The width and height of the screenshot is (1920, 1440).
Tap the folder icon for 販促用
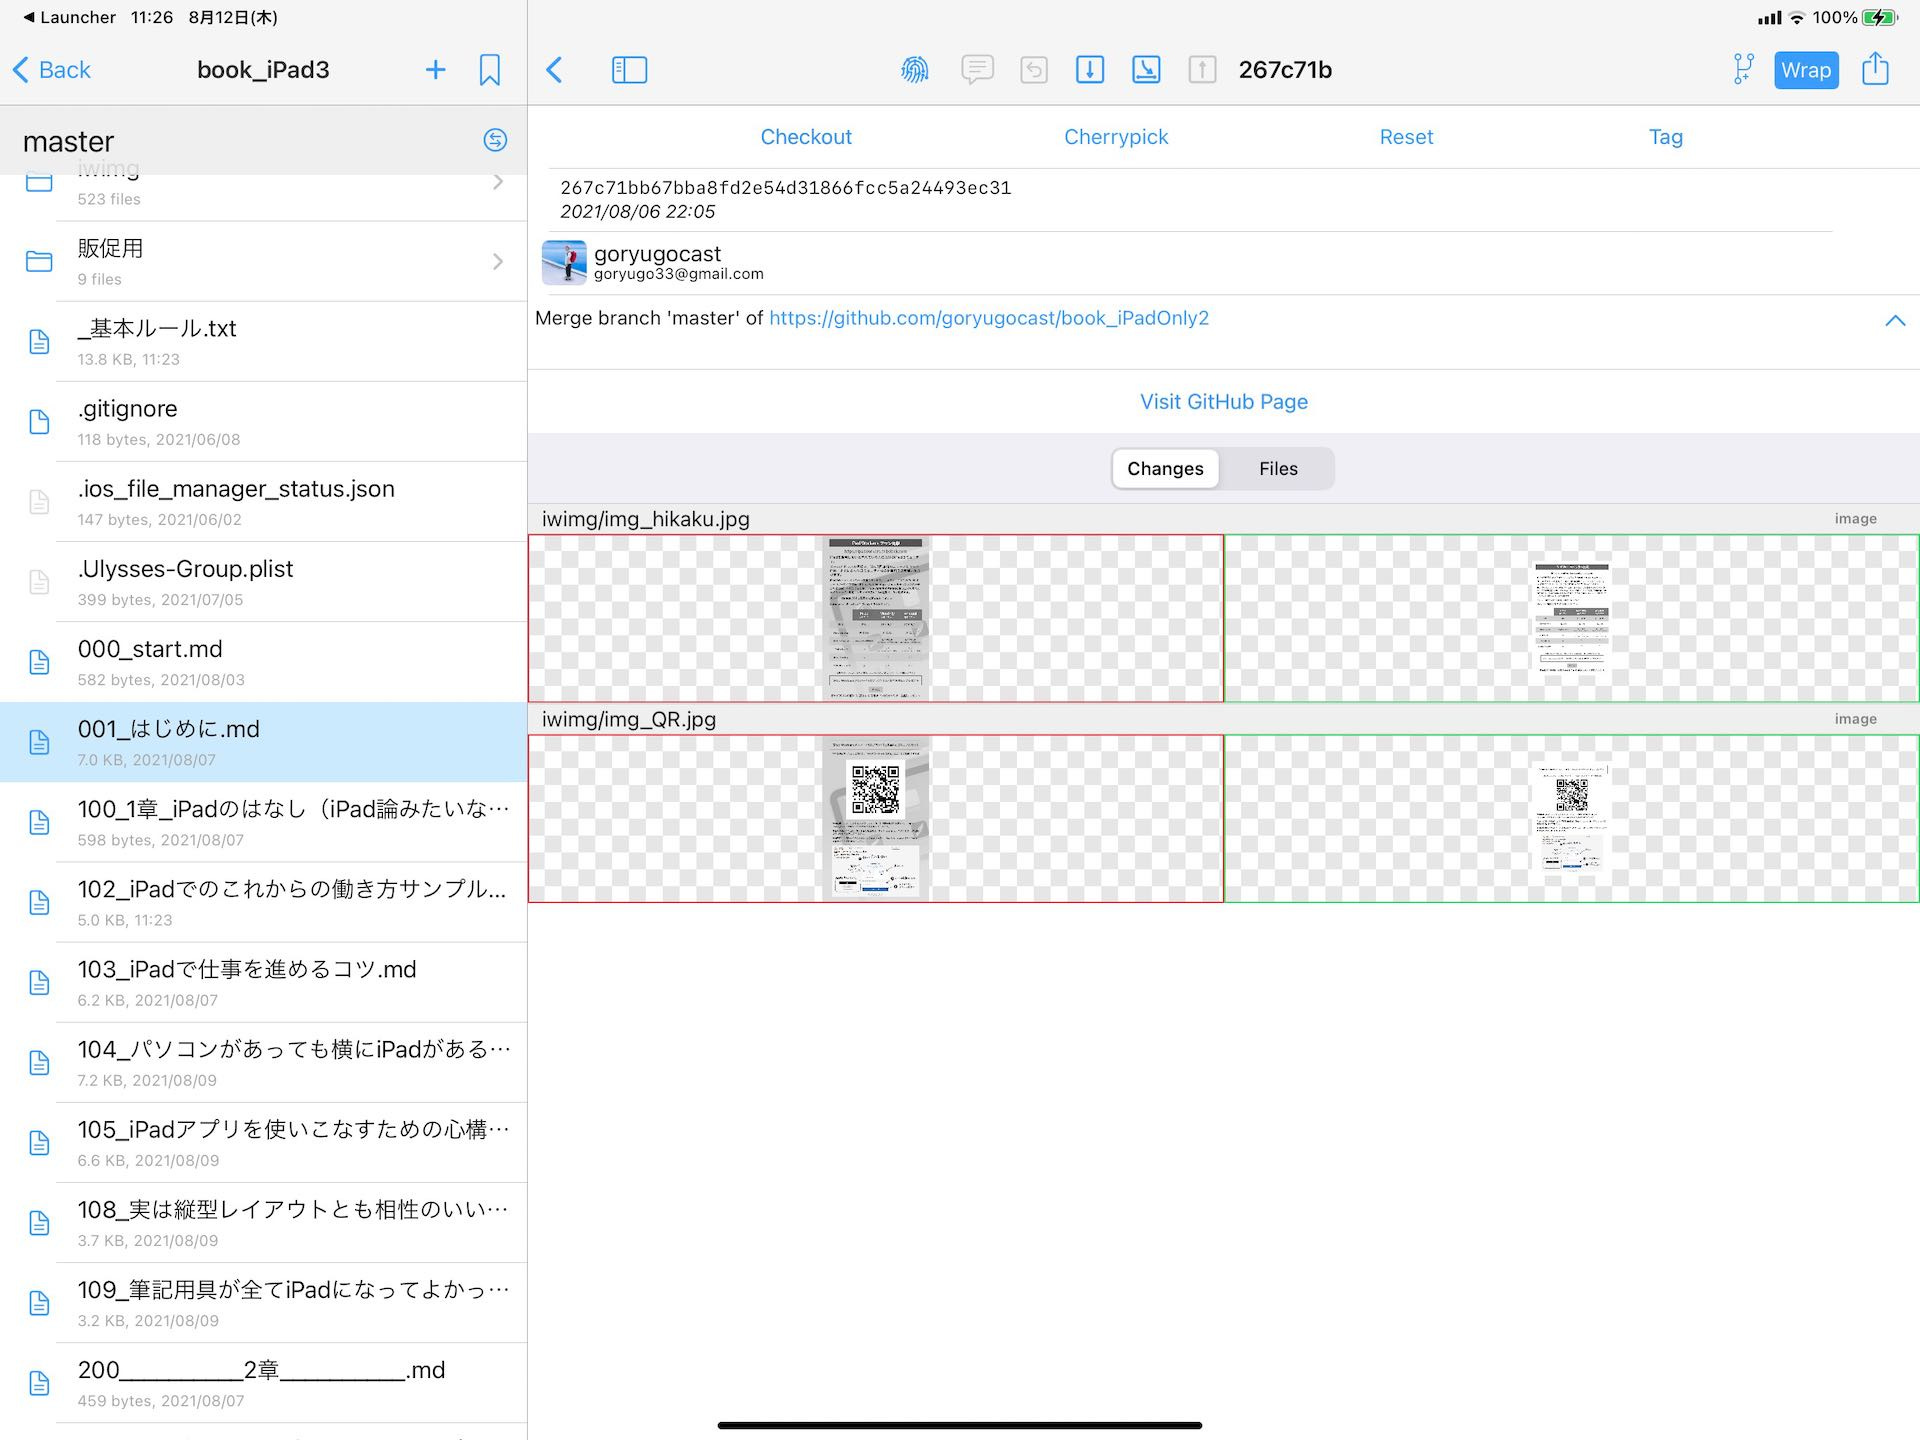(39, 262)
